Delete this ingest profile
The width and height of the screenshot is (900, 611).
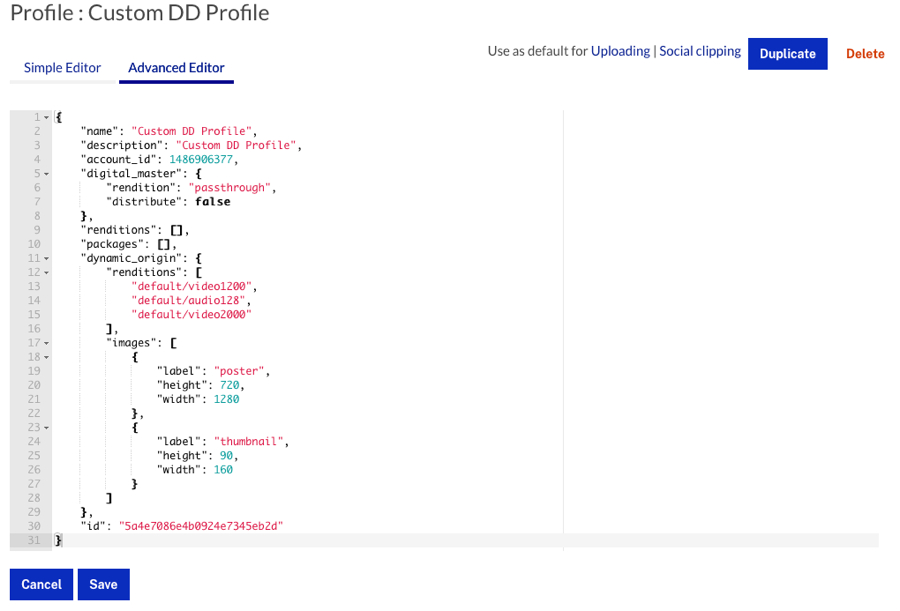coord(865,54)
